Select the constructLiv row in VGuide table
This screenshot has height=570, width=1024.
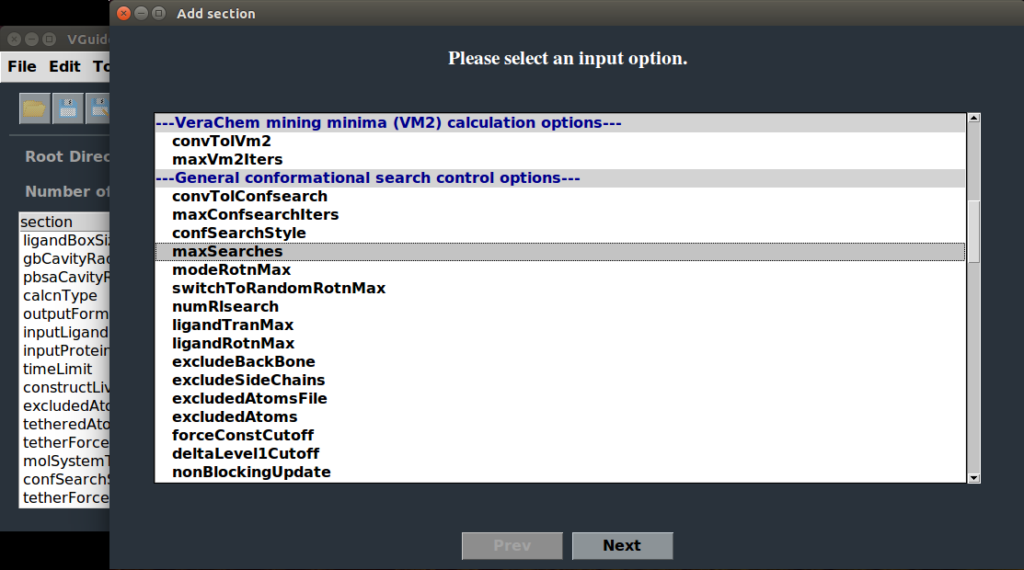click(x=65, y=387)
